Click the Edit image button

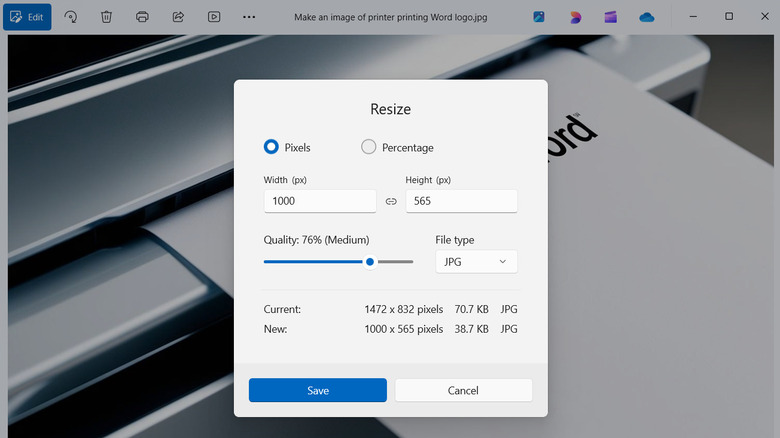[x=27, y=17]
